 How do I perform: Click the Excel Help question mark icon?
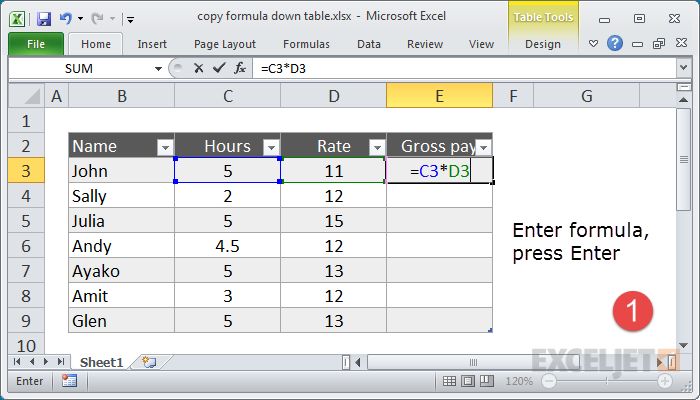click(615, 43)
